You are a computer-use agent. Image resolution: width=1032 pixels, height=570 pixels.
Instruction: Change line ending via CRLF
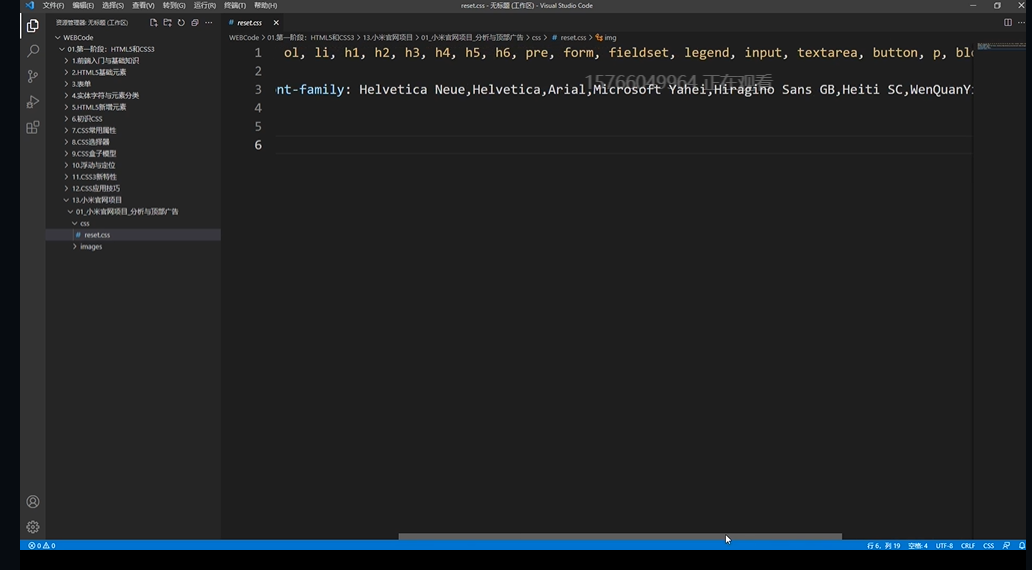tap(968, 546)
